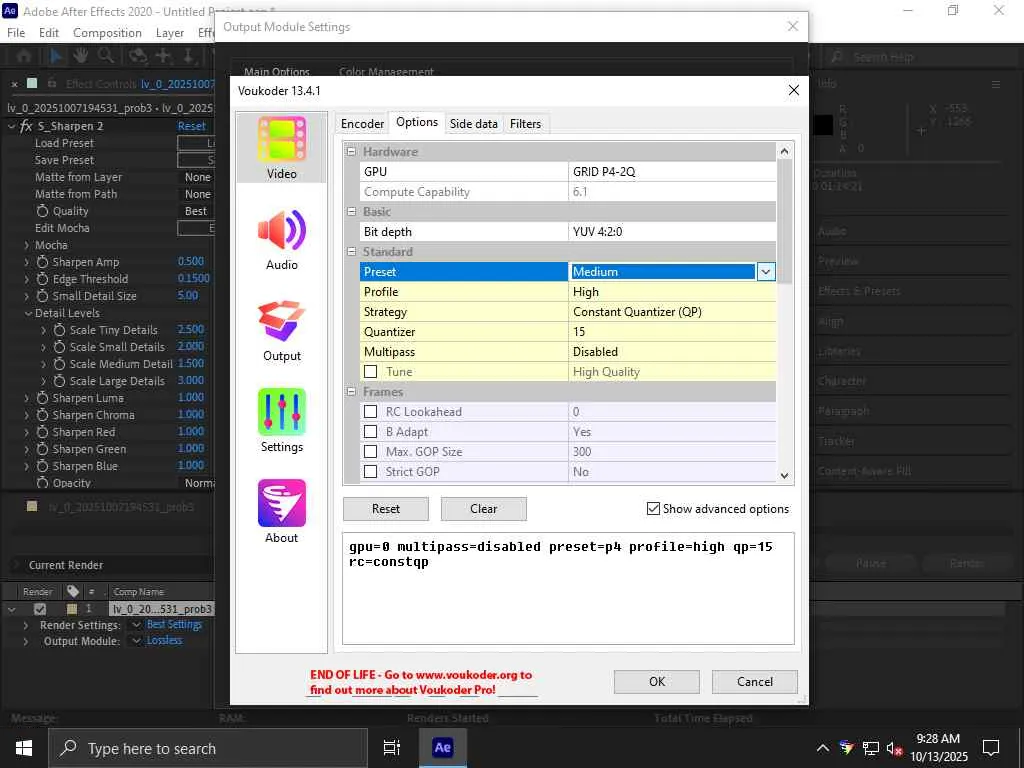Enable the Tune option checkbox
1024x768 pixels.
click(x=370, y=372)
